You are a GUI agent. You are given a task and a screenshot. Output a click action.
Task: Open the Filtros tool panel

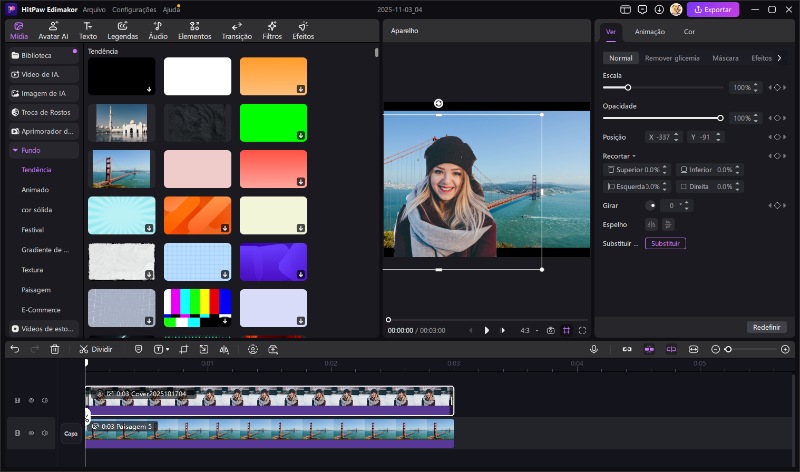(x=272, y=29)
